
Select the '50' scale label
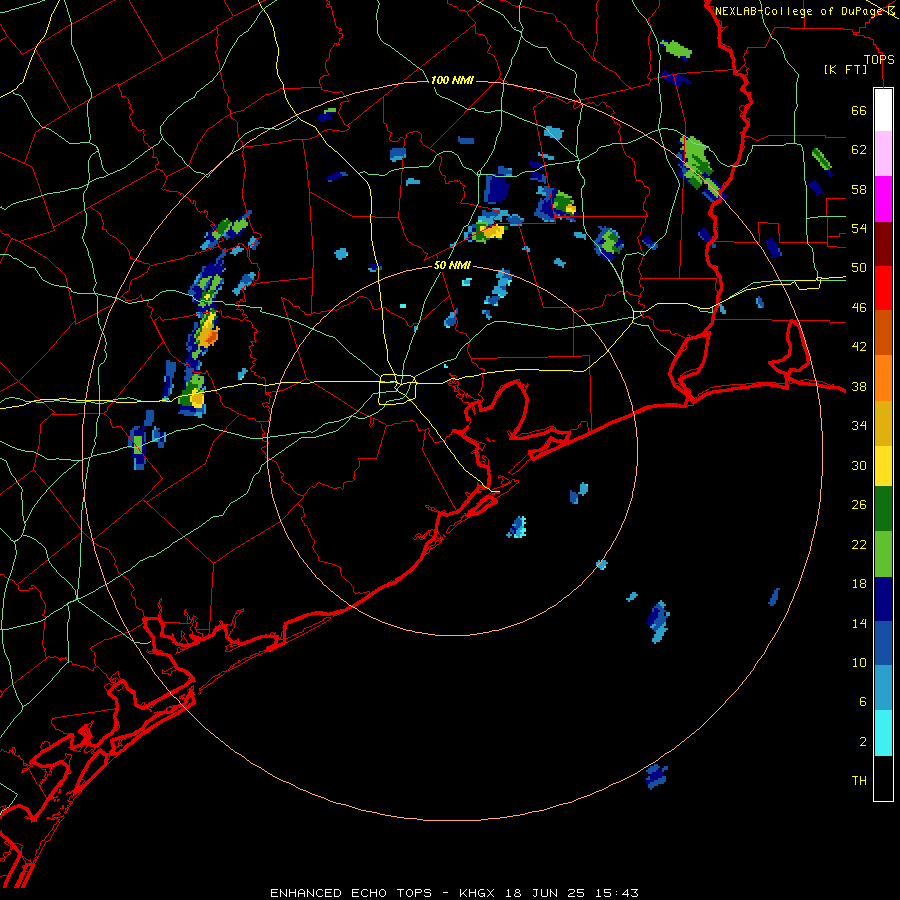click(x=859, y=268)
